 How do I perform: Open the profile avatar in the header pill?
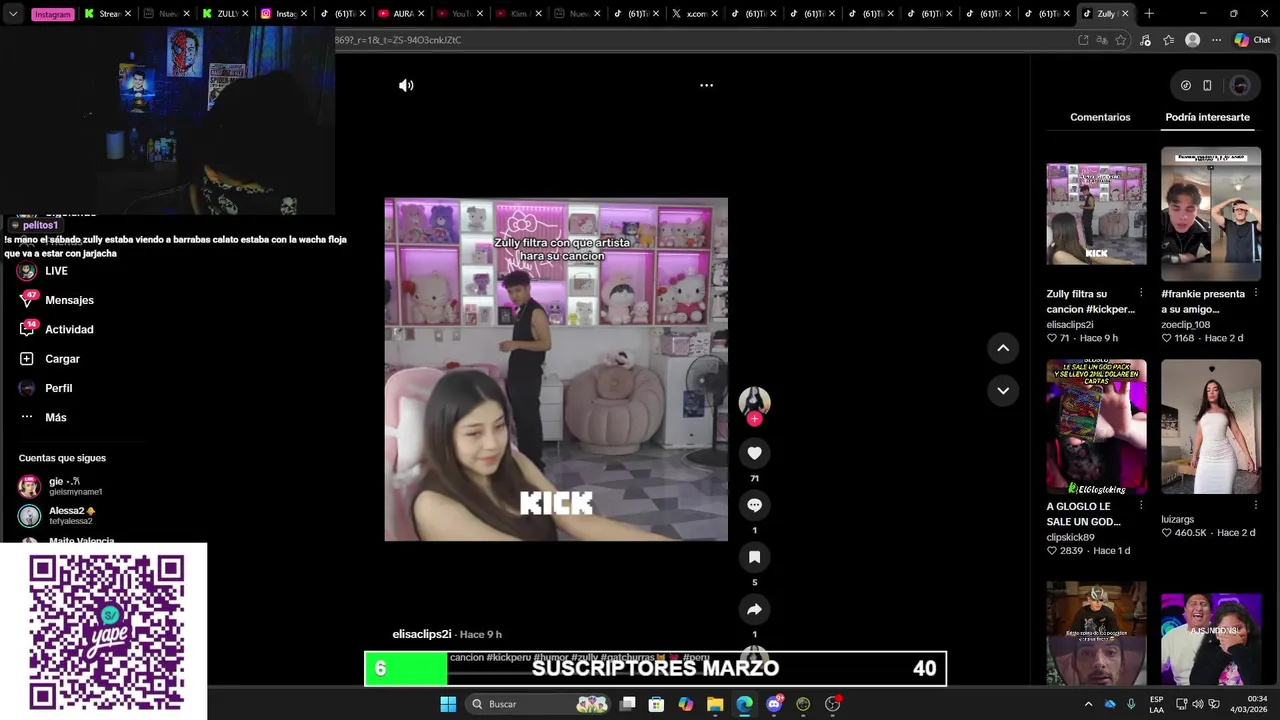1240,85
